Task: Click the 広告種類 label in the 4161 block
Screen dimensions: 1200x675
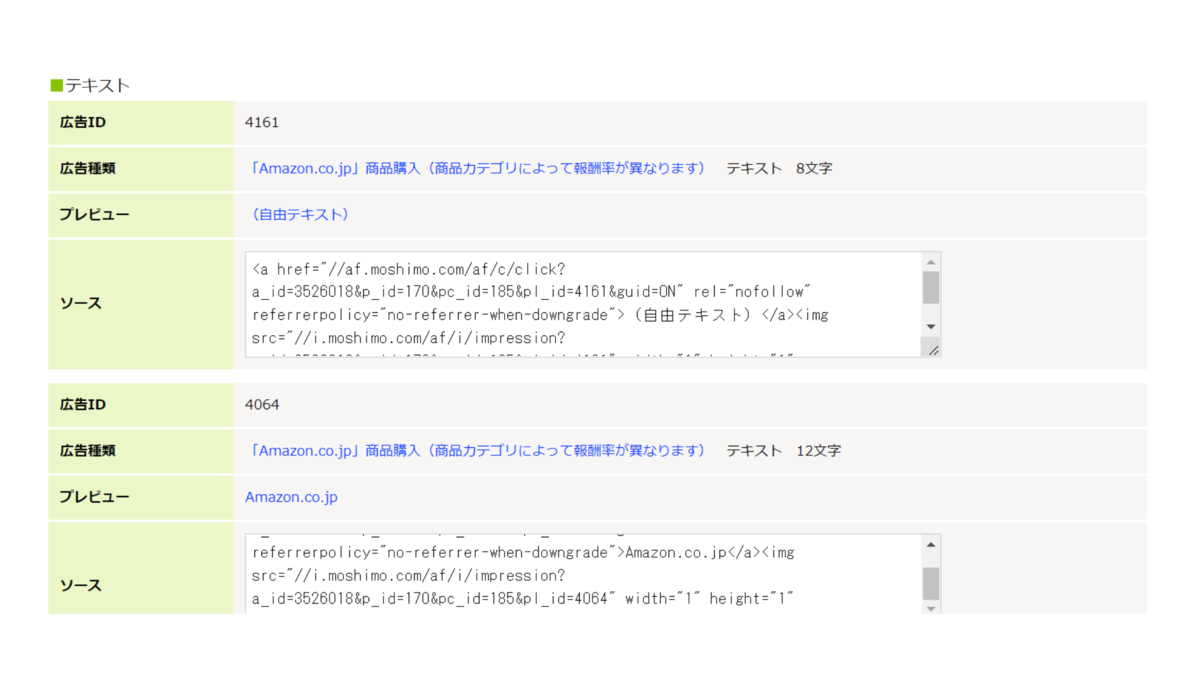Action: (87, 168)
